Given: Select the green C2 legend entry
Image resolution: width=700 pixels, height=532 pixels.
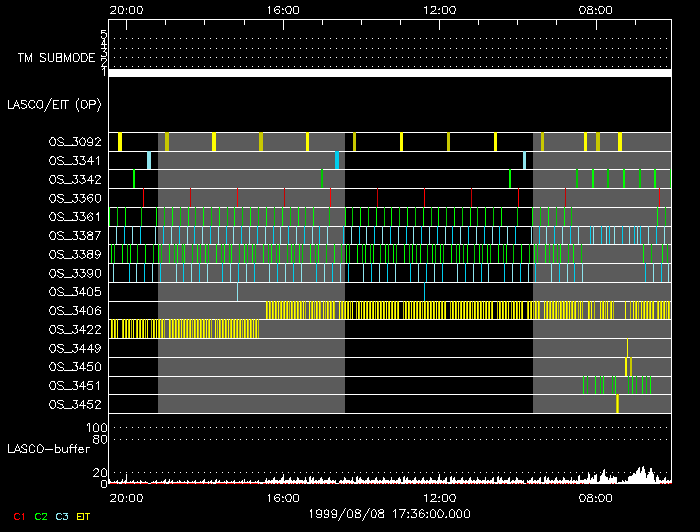Looking at the screenshot, I should (41, 516).
